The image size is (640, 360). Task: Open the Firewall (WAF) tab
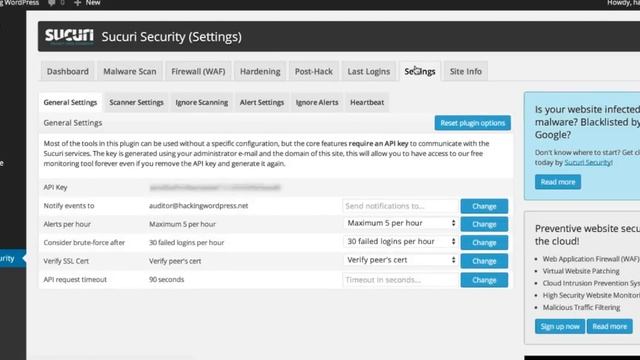tap(198, 71)
